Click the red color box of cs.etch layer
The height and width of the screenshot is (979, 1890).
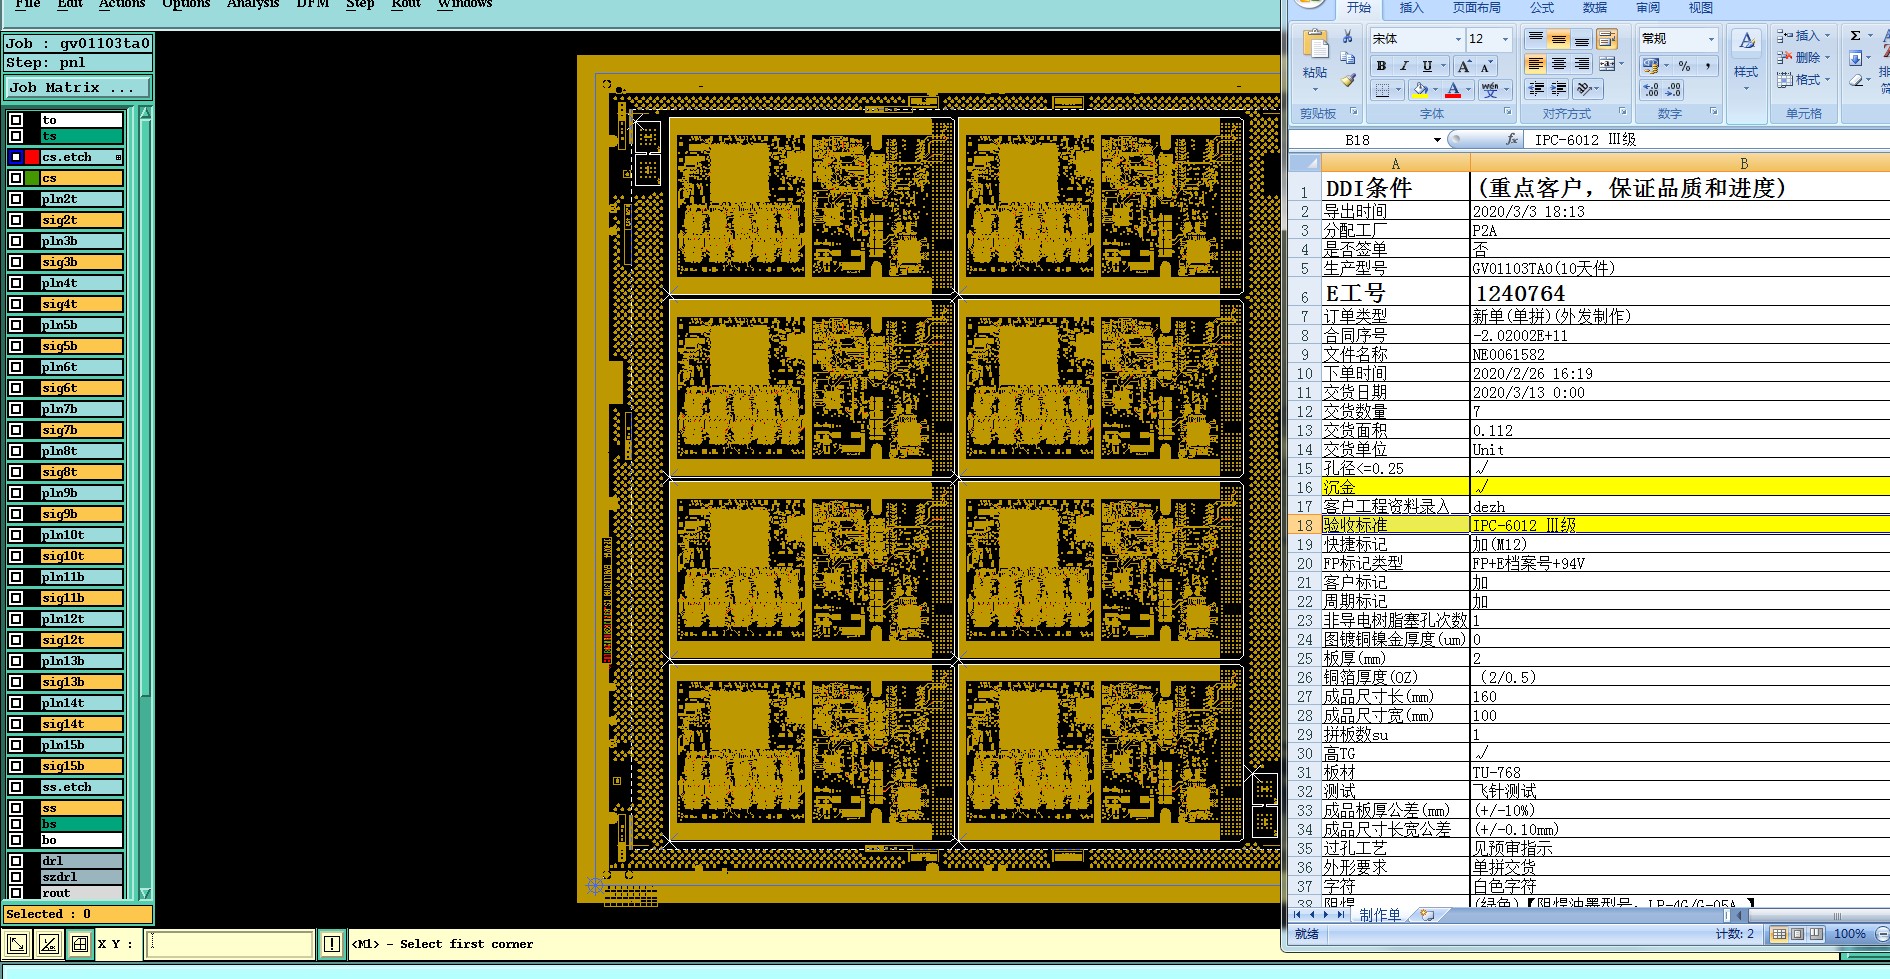[32, 157]
